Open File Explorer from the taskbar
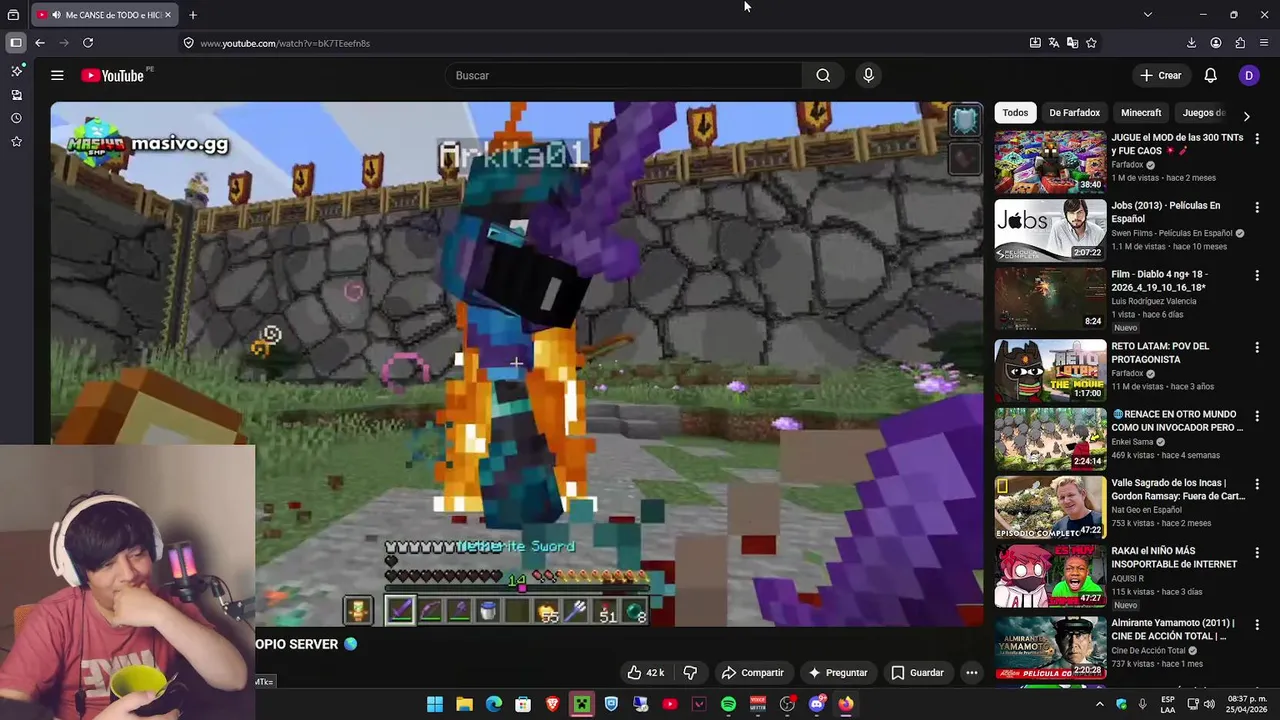 point(464,704)
